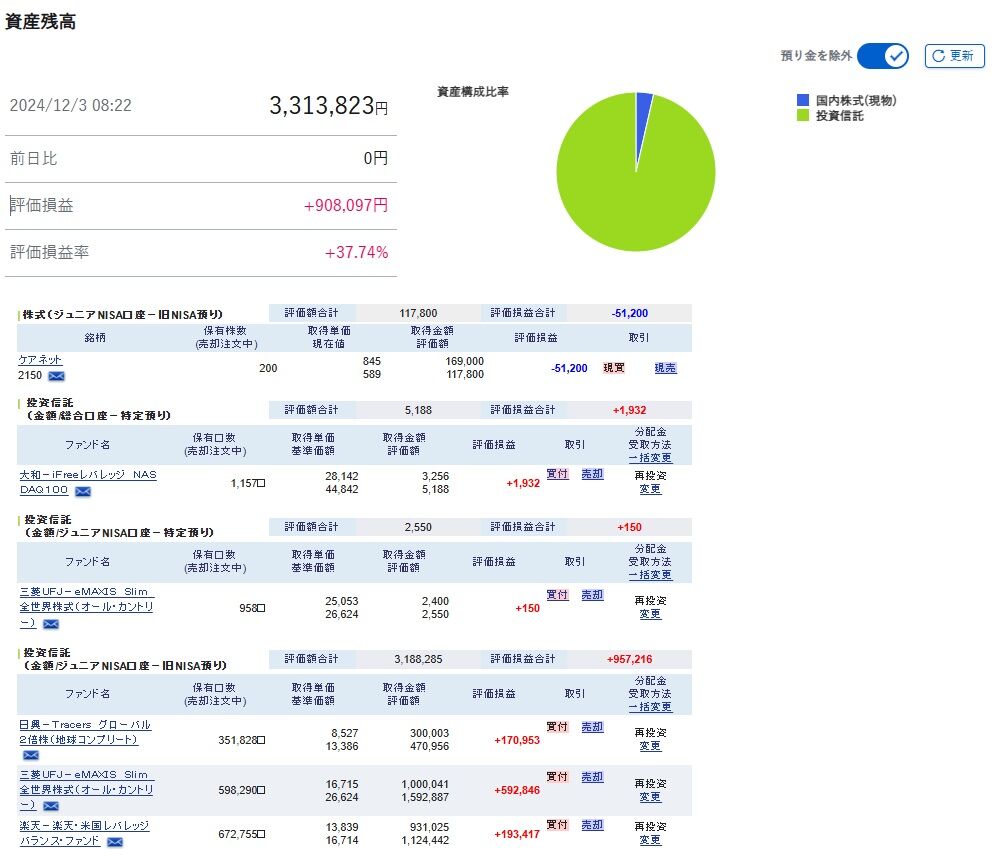Click 変更 for eMAXIS Slim with 598,290口
Image resolution: width=1005 pixels, height=861 pixels.
(x=650, y=798)
